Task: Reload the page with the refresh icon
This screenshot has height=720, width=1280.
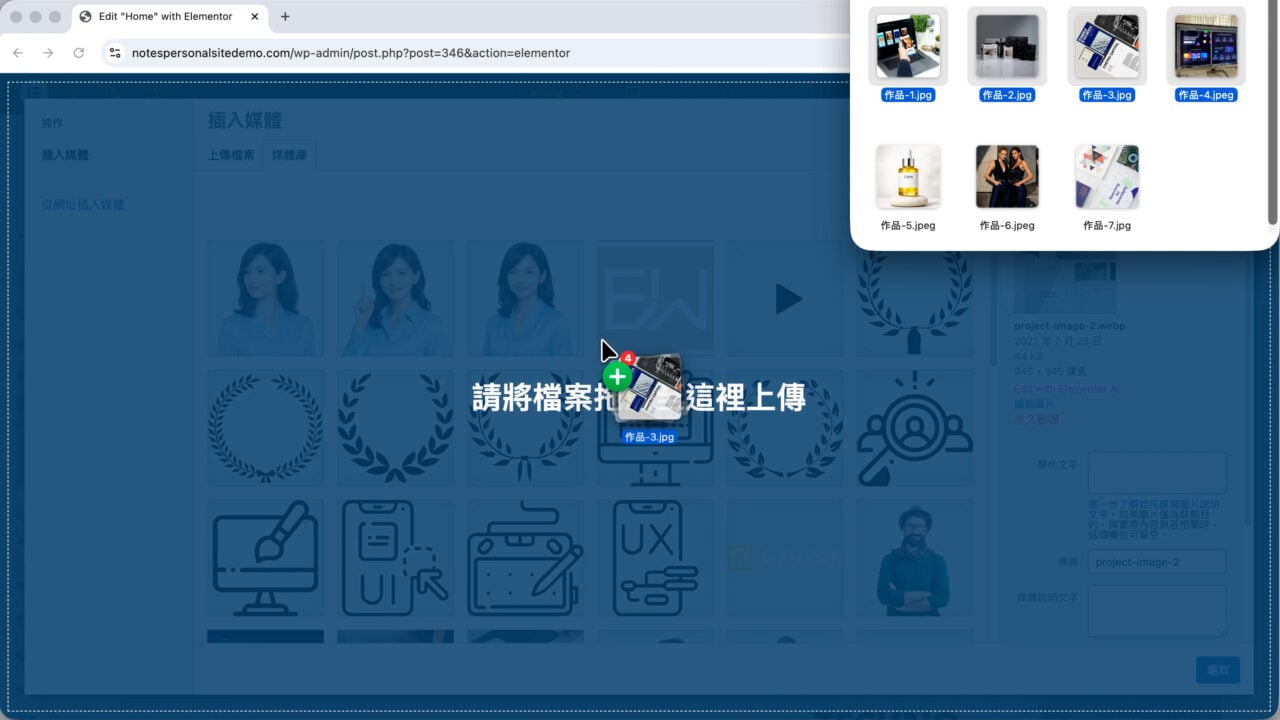Action: (x=79, y=53)
